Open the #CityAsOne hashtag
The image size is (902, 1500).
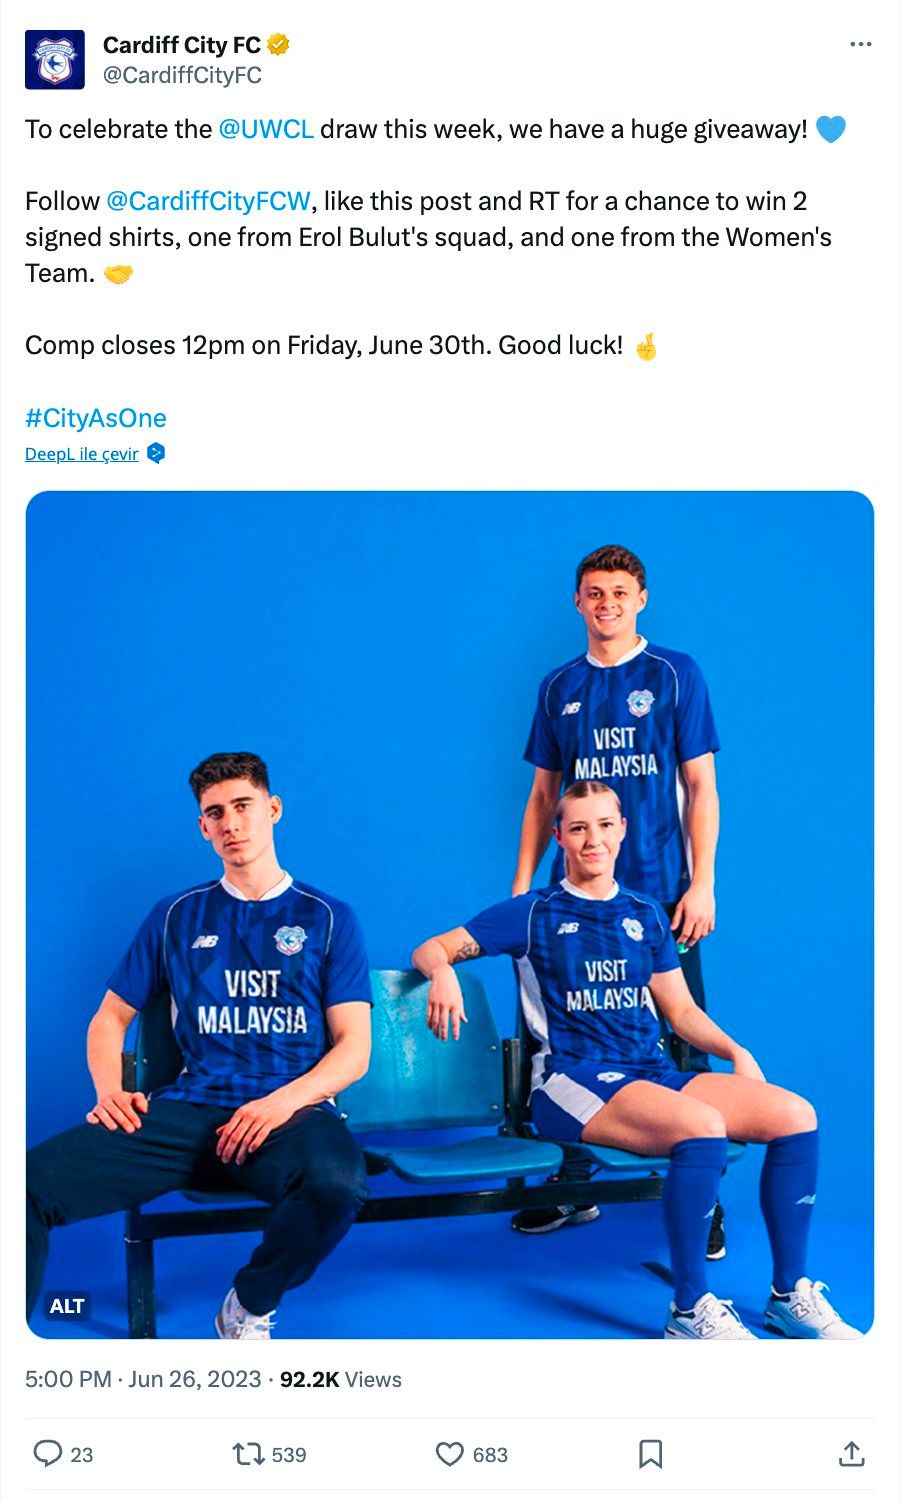pos(96,418)
